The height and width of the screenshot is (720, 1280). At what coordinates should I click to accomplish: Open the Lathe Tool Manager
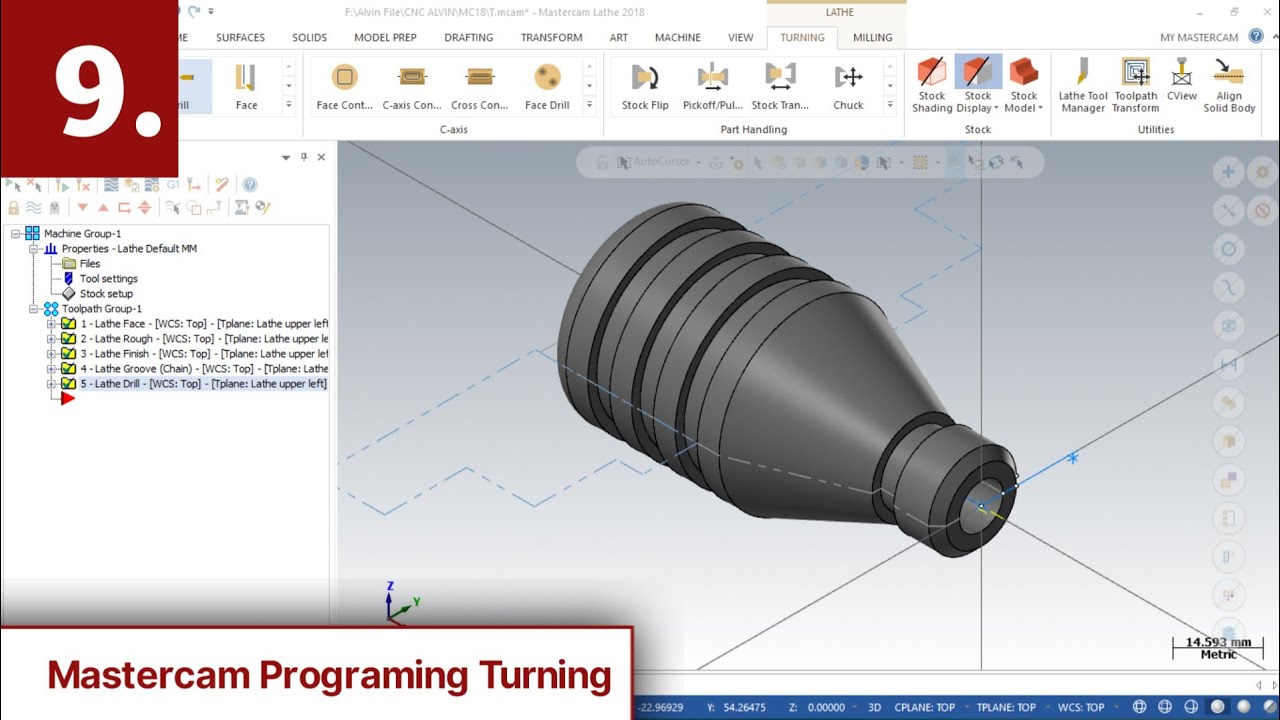(x=1083, y=86)
